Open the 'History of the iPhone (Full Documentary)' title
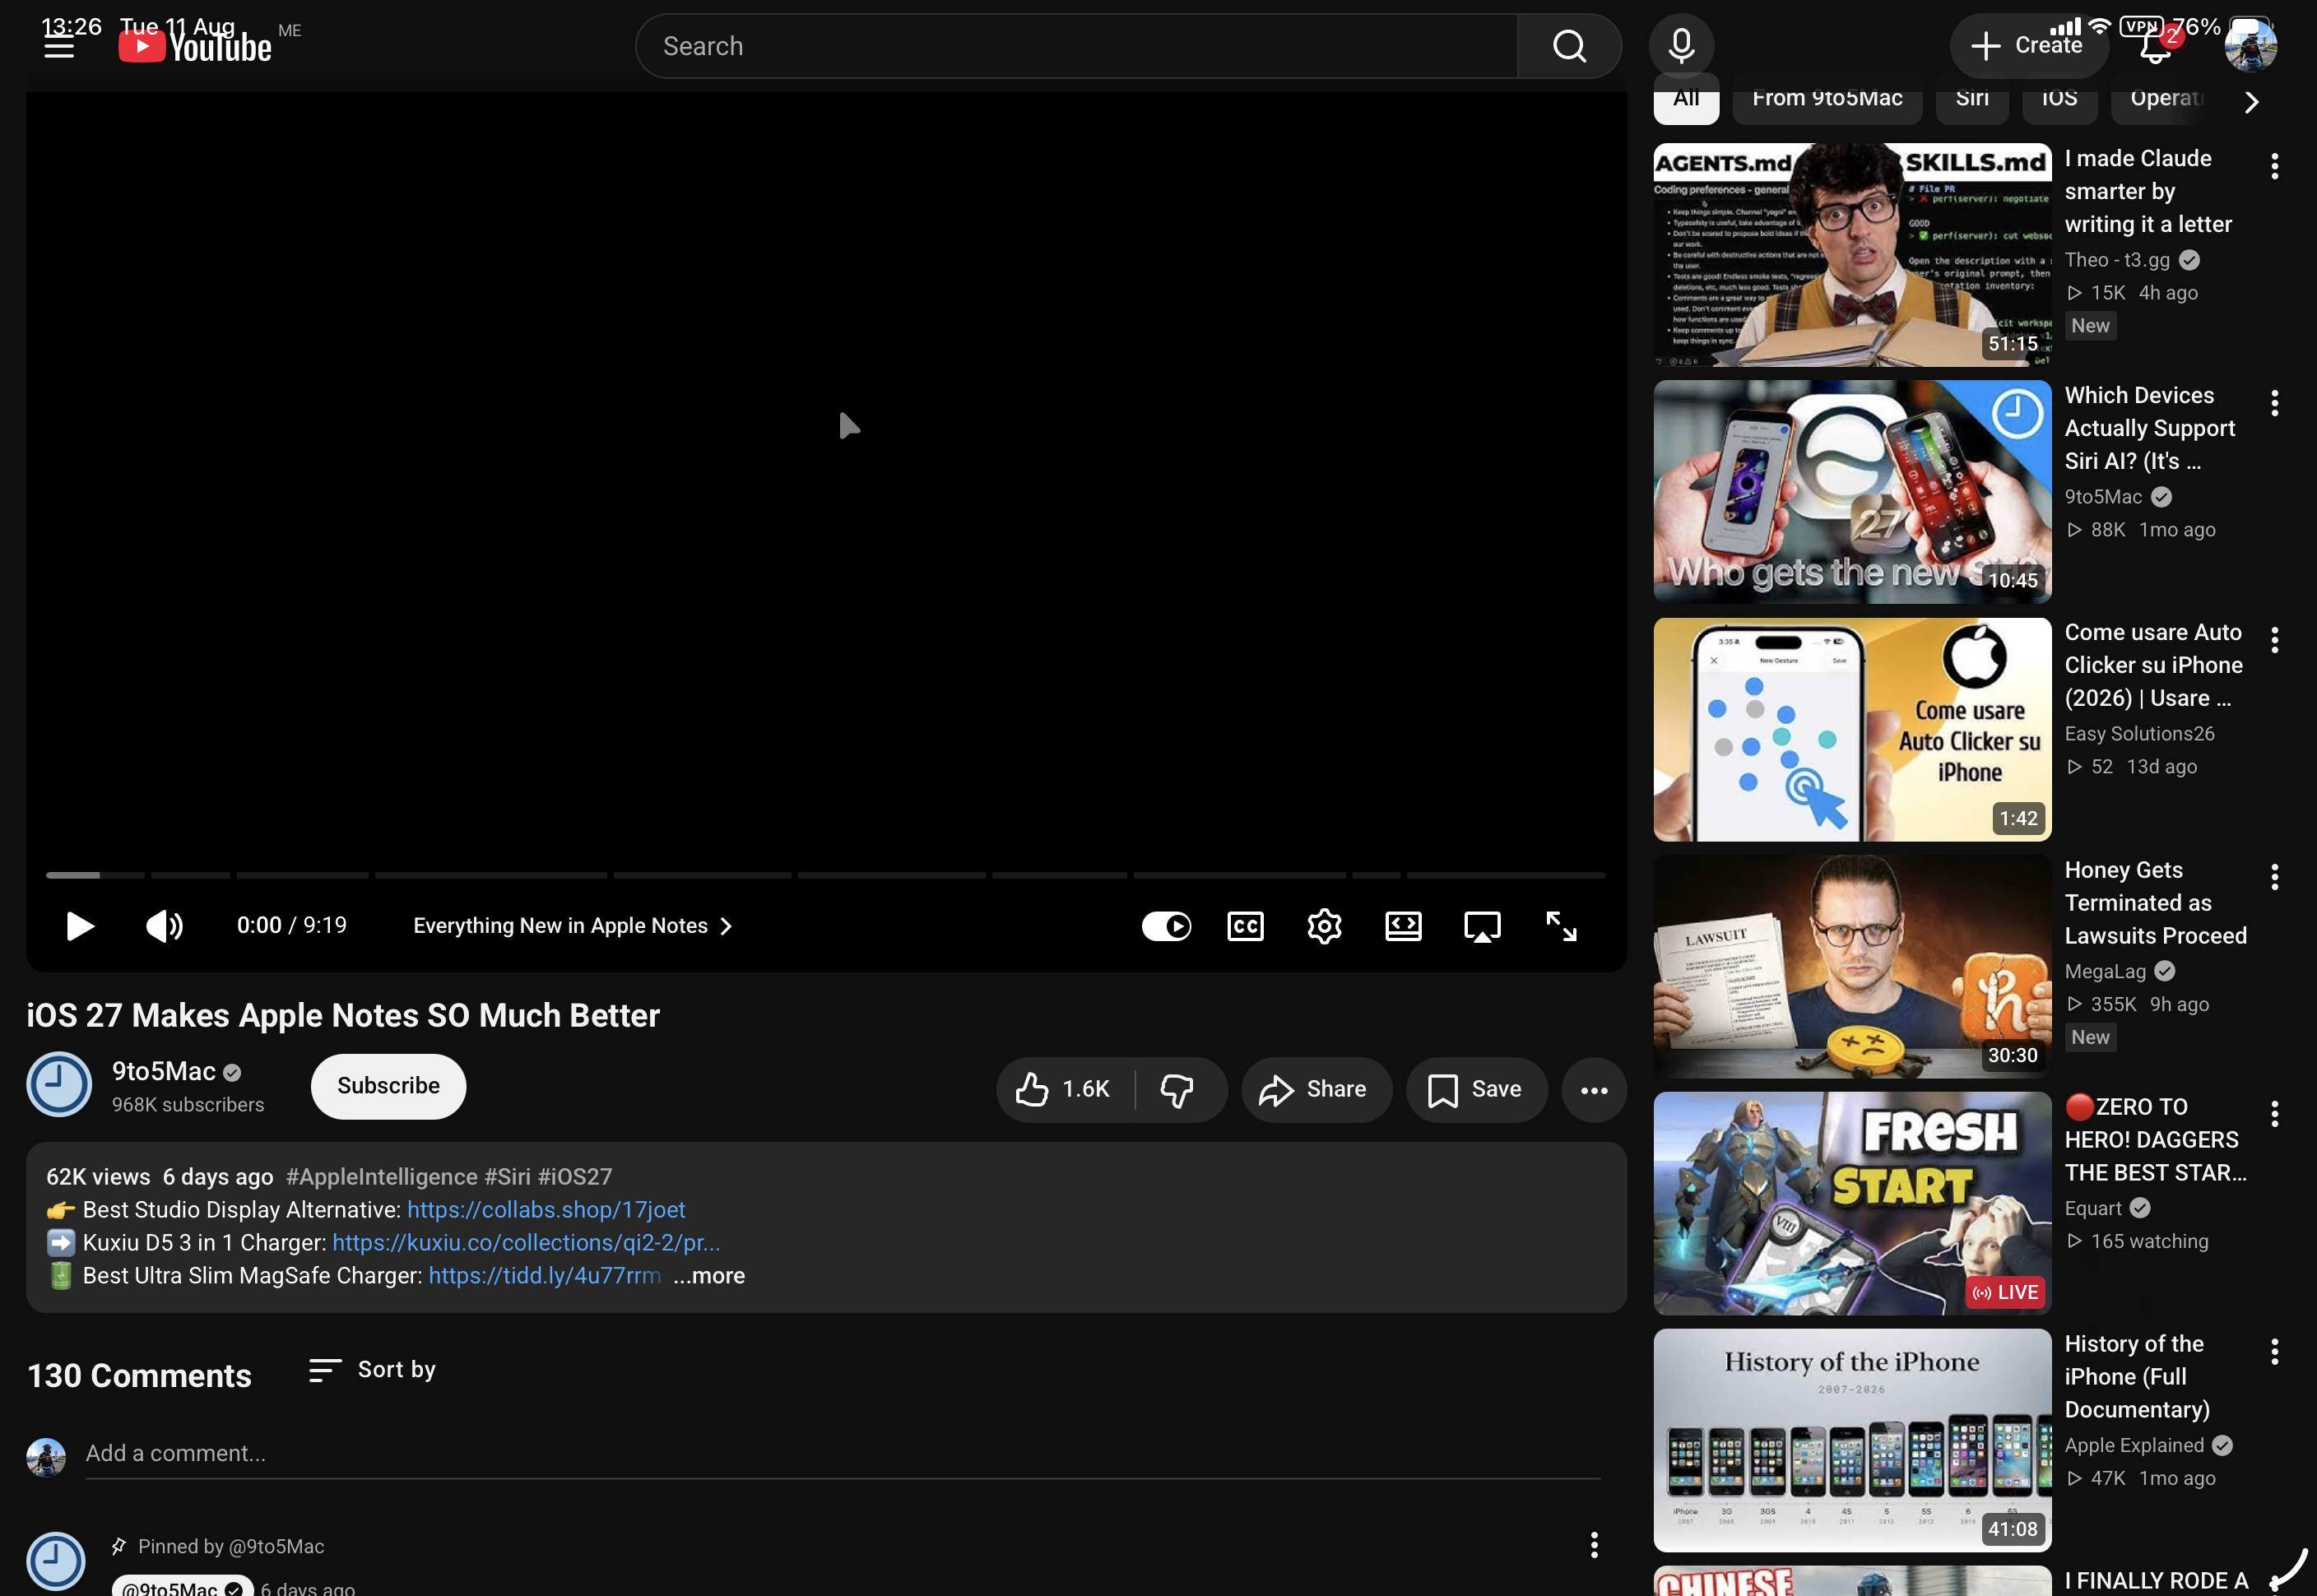Image resolution: width=2317 pixels, height=1596 pixels. [2137, 1377]
